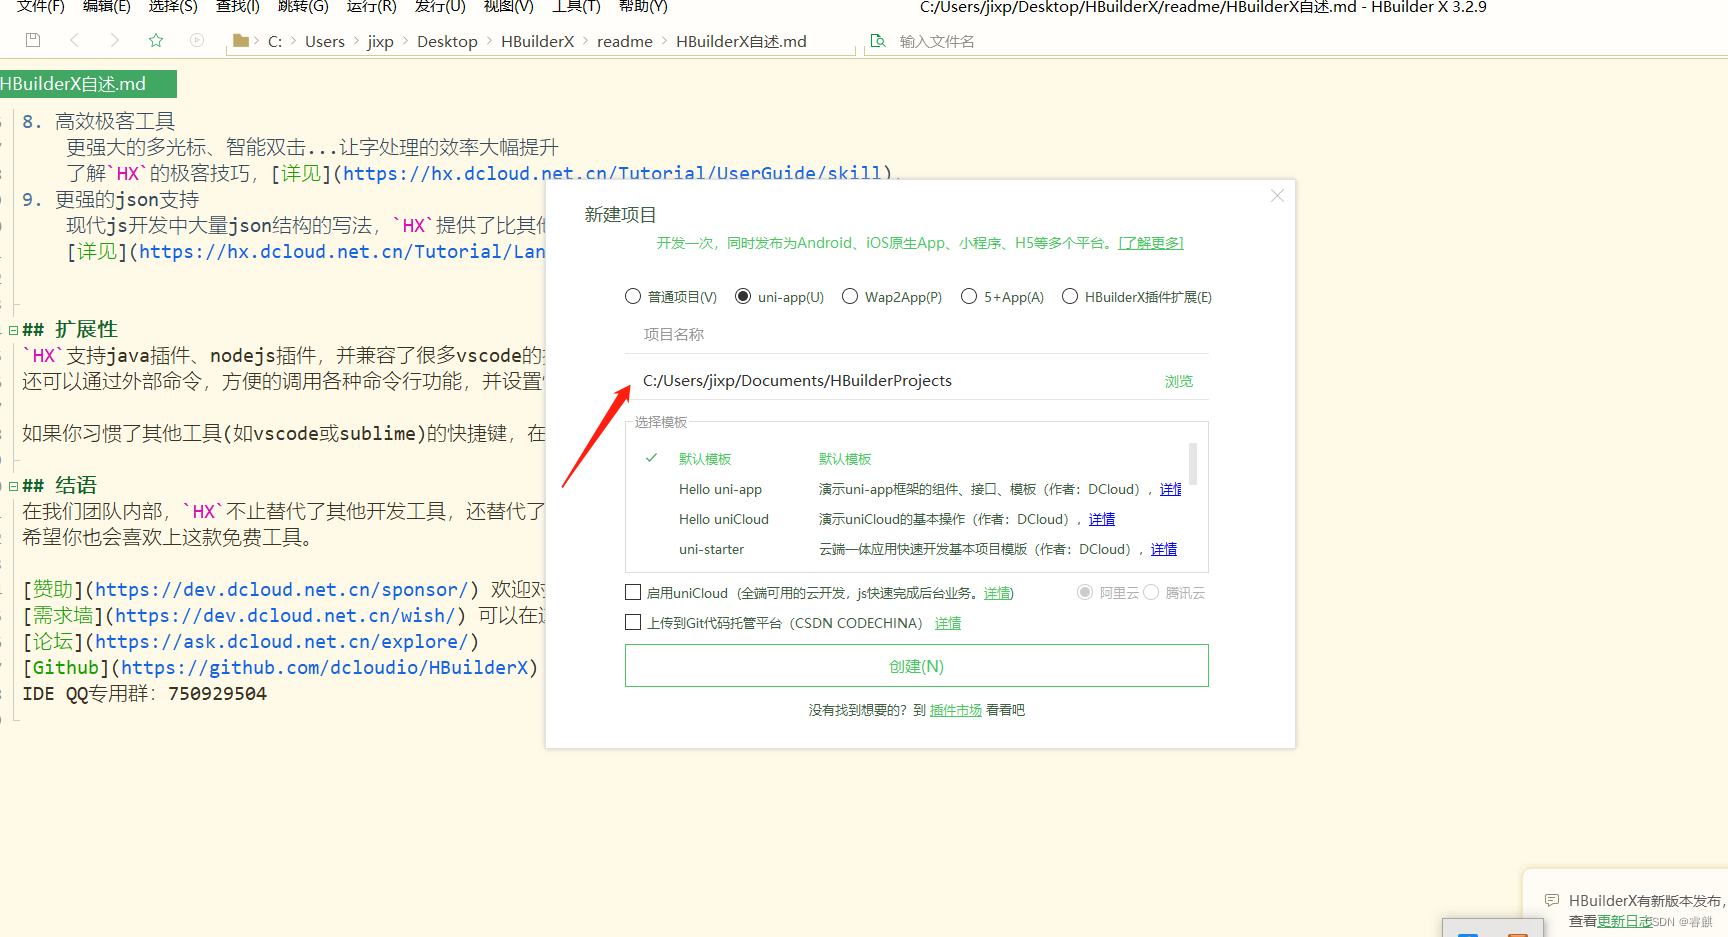Enable 上传到Git代码托管平台 checkbox
This screenshot has height=937, width=1728.
[633, 623]
